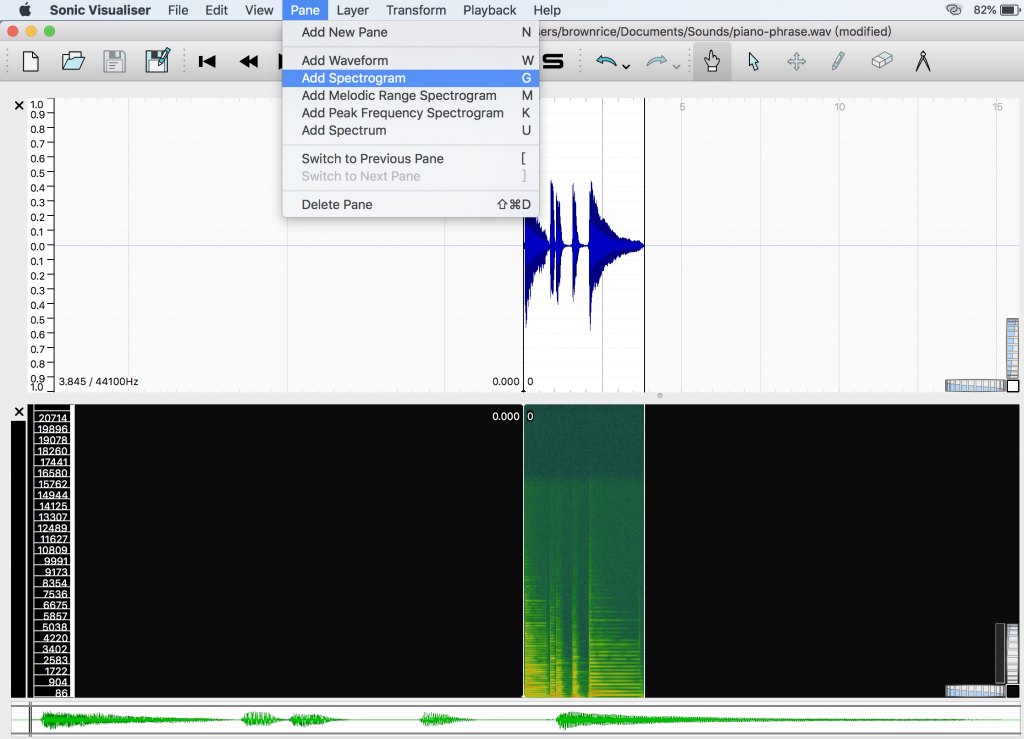Click the Solo S toolbar icon
Screen dimensions: 1024x739
click(553, 62)
